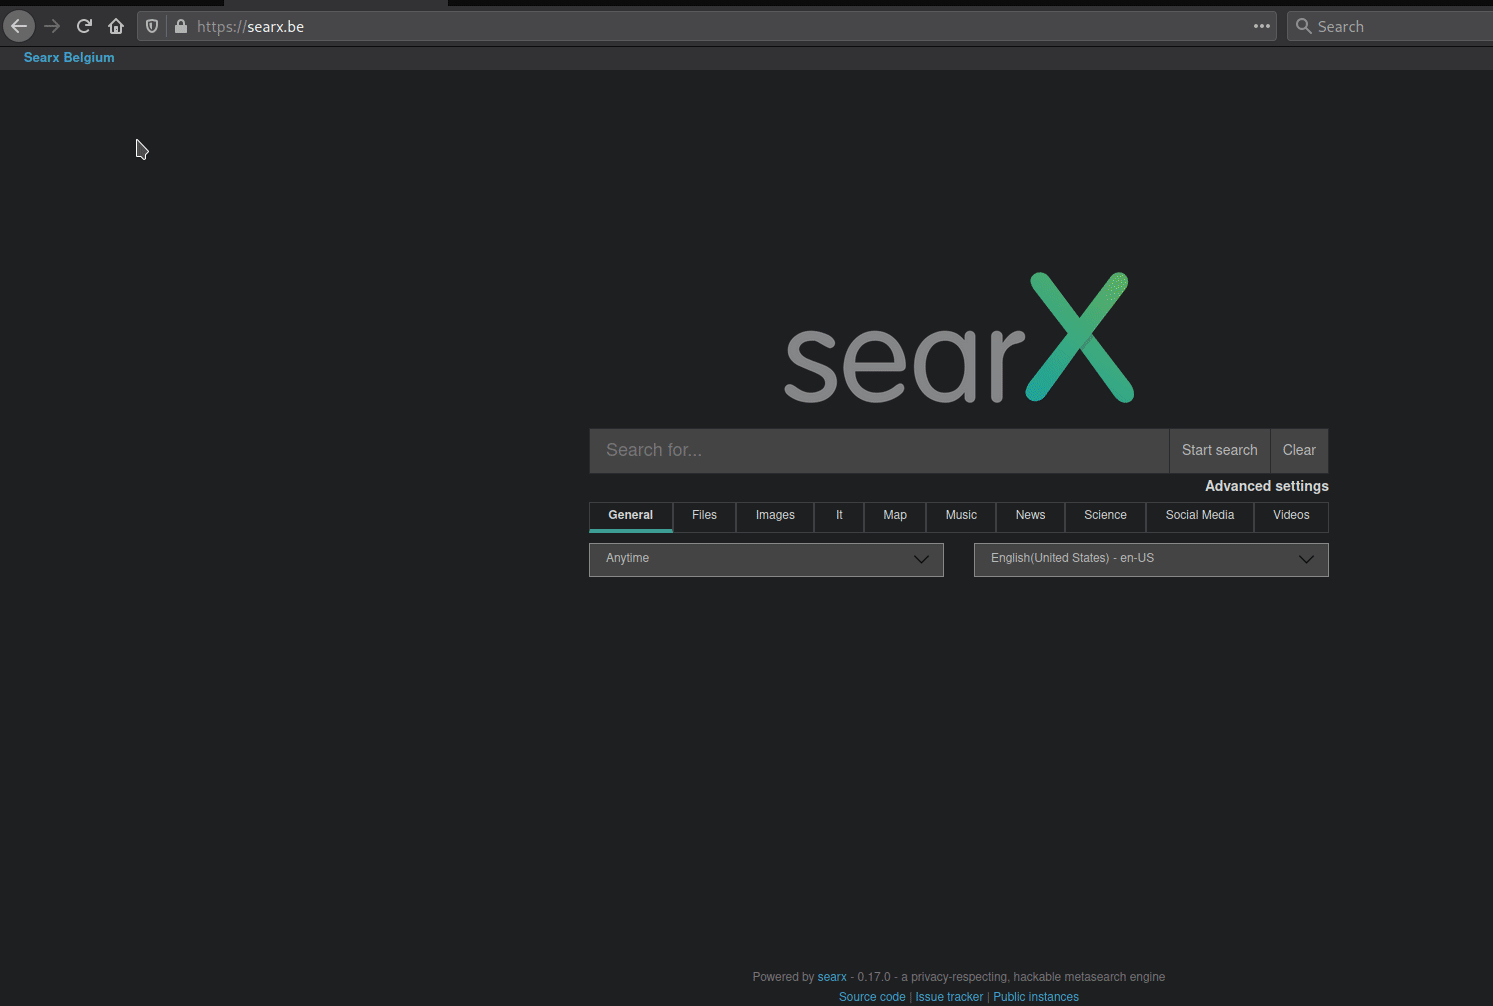Clear the search query
Screen dimensions: 1493x1006
click(1298, 450)
